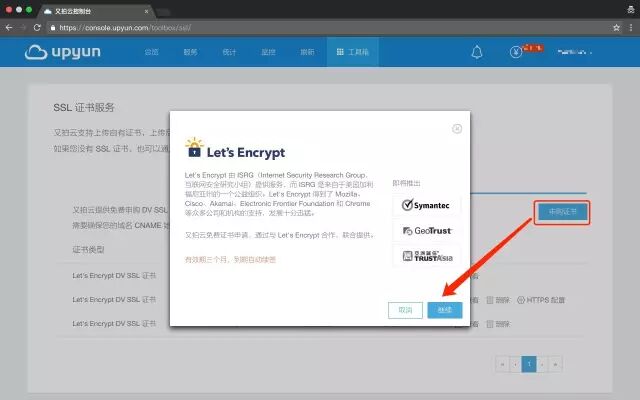This screenshot has height=400, width=640.
Task: Click 取消 to cancel the dialog
Action: [405, 310]
